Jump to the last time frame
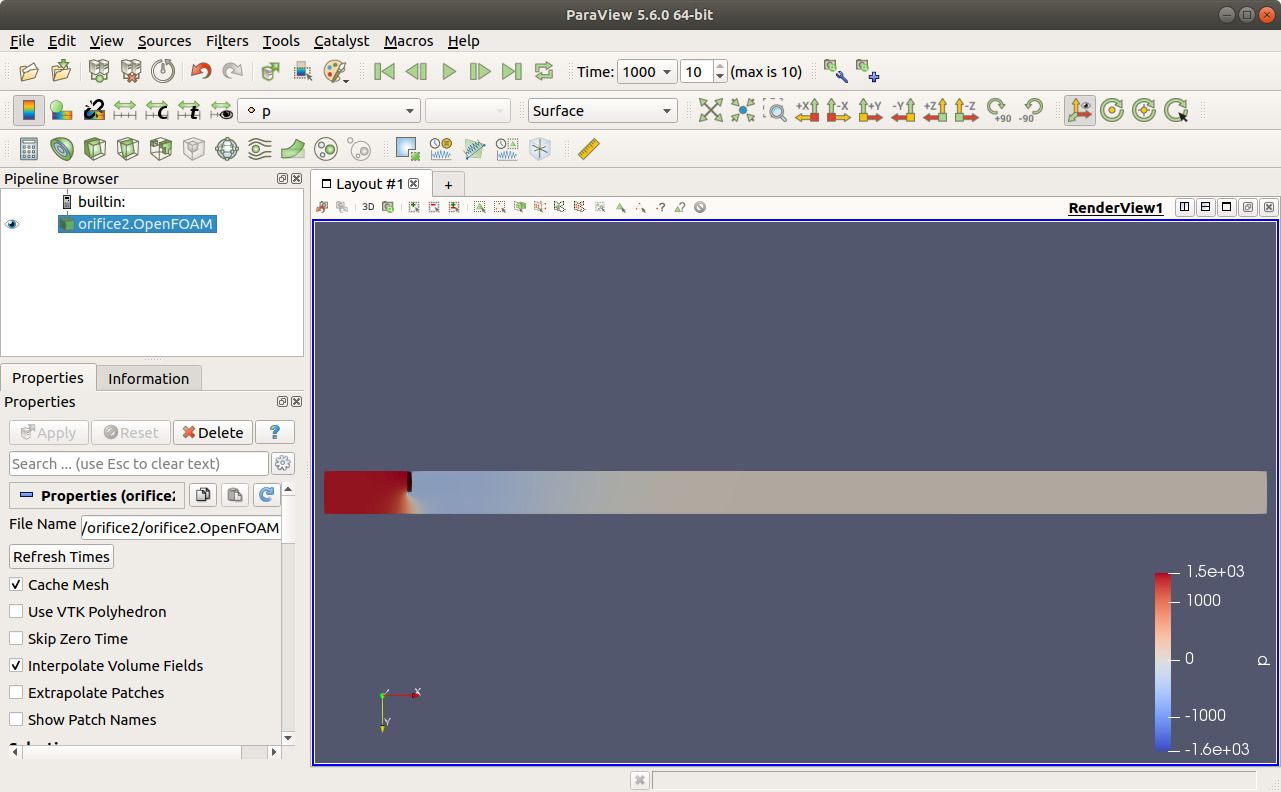Viewport: 1281px width, 792px height. 512,71
